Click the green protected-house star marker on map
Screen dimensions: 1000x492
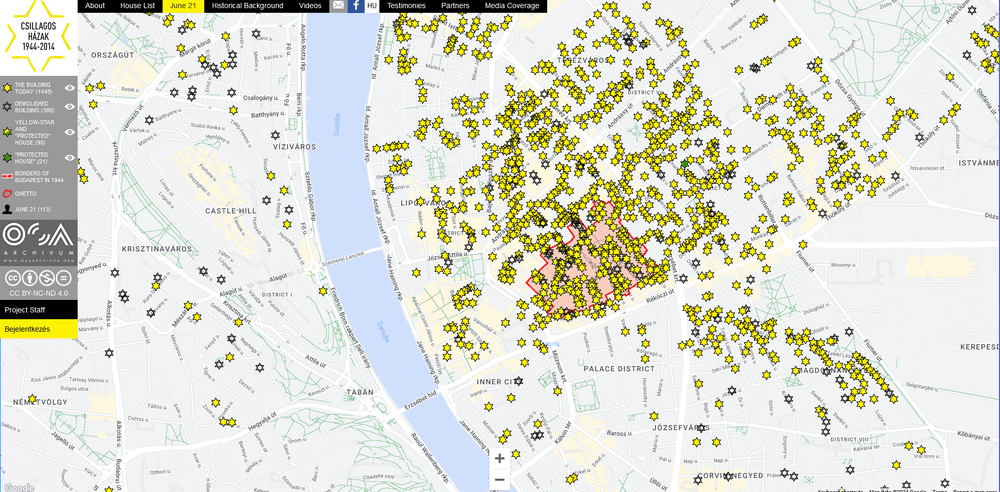pos(685,164)
